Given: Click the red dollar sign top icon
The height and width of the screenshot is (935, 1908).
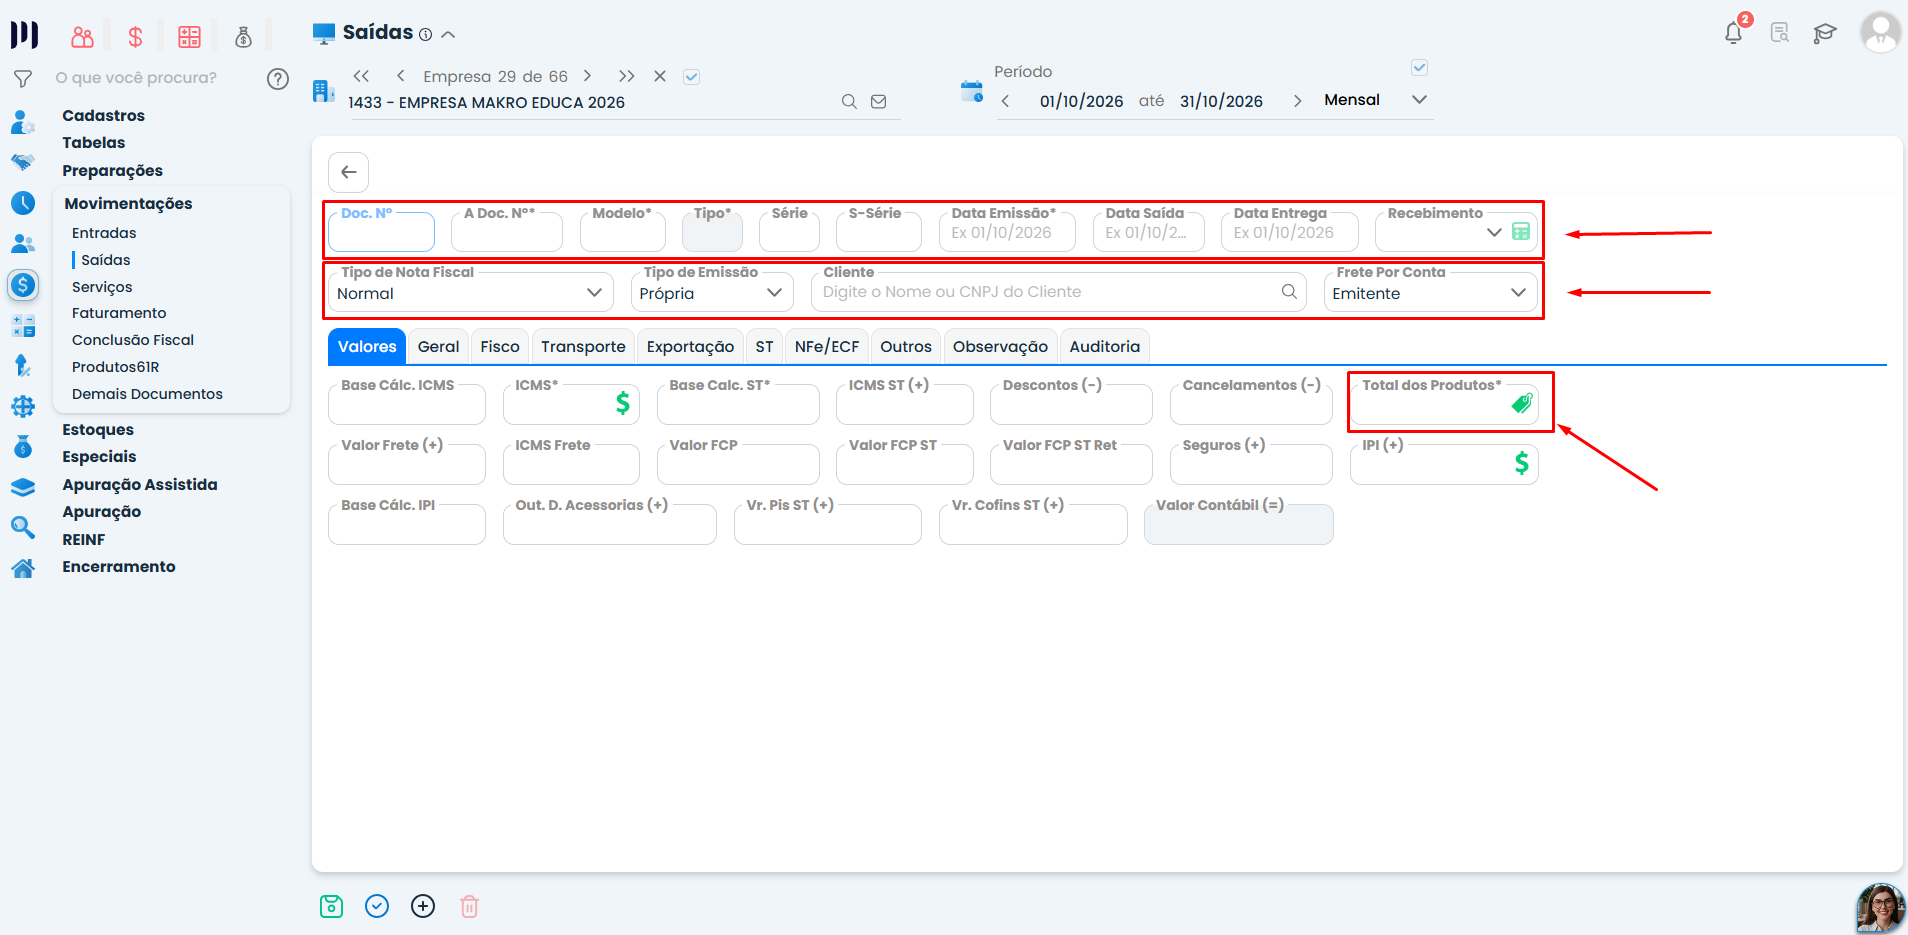Looking at the screenshot, I should click(x=135, y=37).
